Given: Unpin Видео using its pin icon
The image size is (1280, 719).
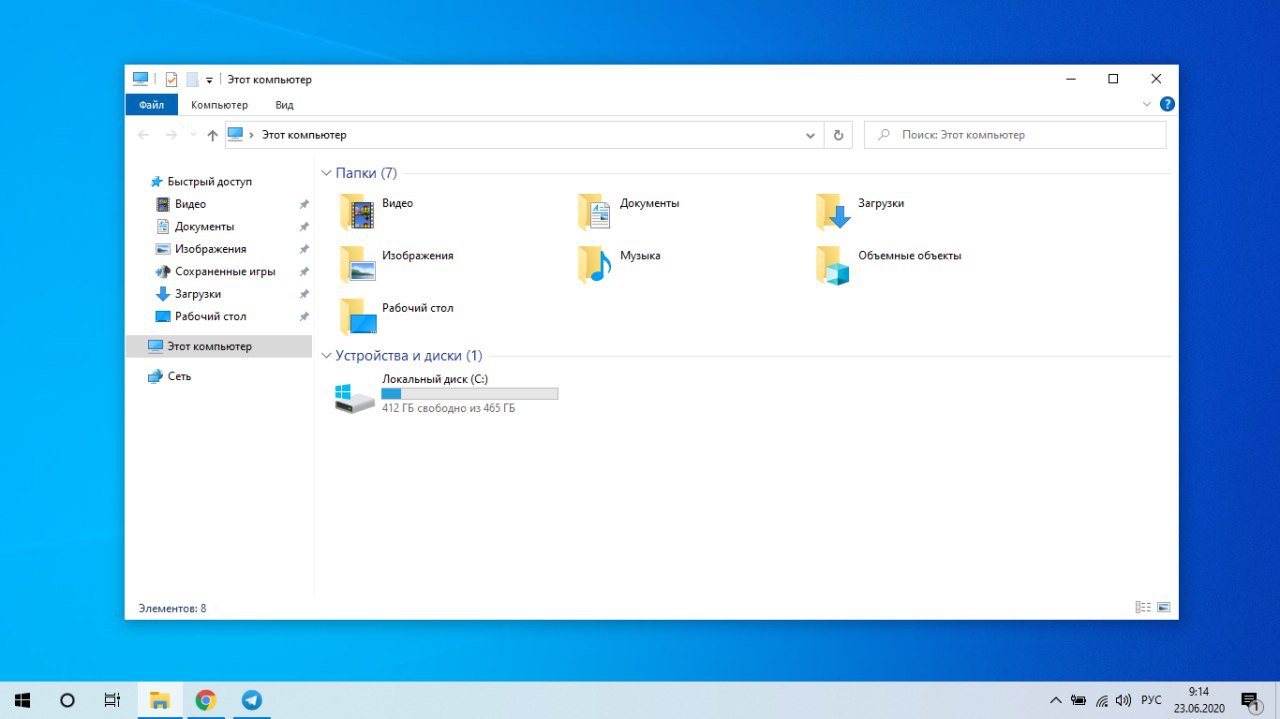Looking at the screenshot, I should (x=304, y=204).
